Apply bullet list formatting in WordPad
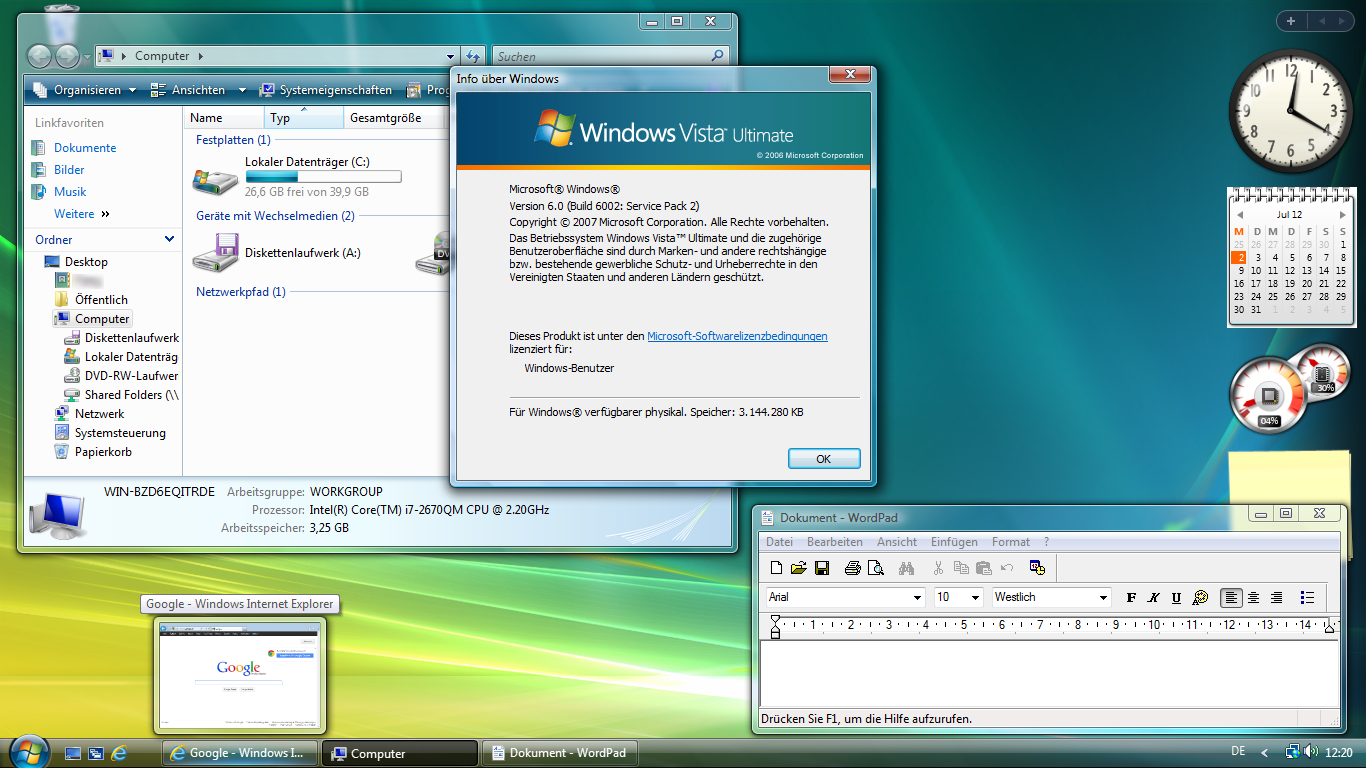This screenshot has height=768, width=1366. coord(1307,597)
